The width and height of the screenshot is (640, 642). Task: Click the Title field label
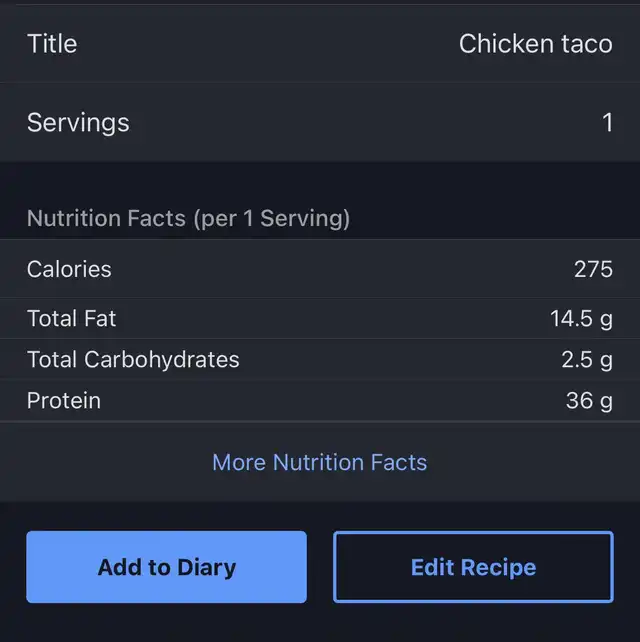pos(52,44)
